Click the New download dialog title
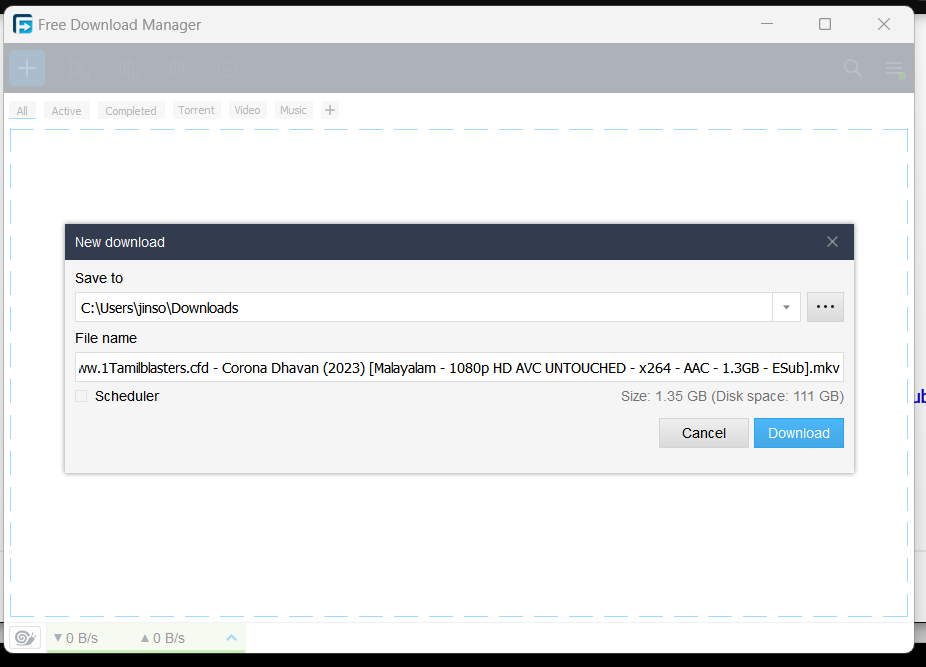Image resolution: width=926 pixels, height=667 pixels. [120, 242]
